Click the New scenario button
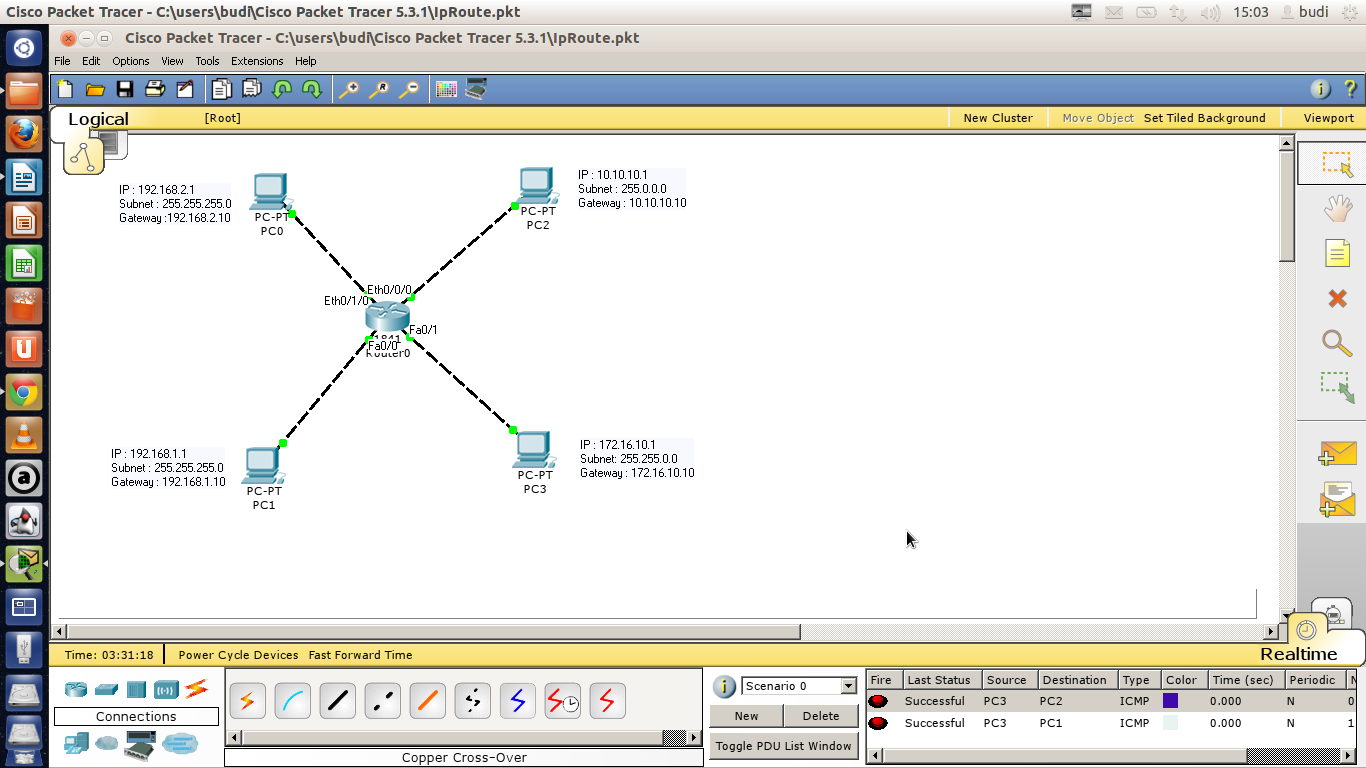1366x768 pixels. pos(746,716)
